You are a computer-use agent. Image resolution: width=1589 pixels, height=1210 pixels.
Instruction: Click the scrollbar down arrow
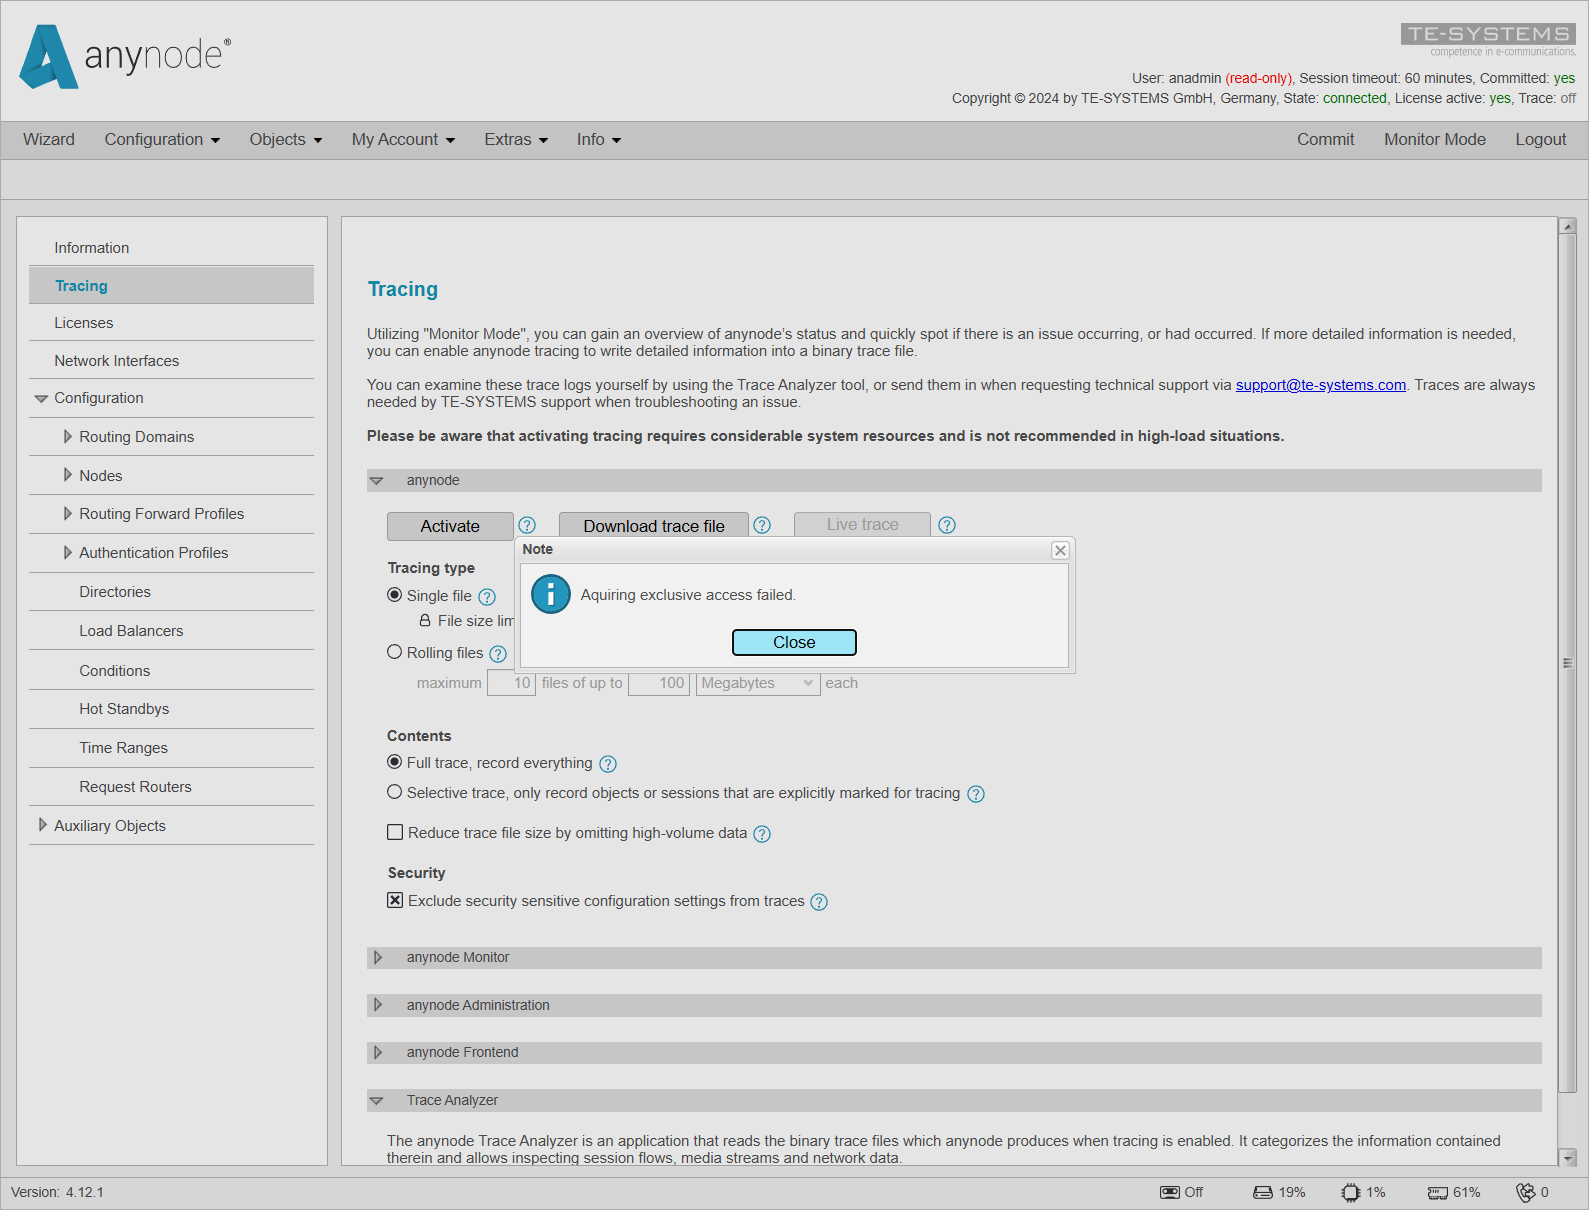click(x=1567, y=1157)
